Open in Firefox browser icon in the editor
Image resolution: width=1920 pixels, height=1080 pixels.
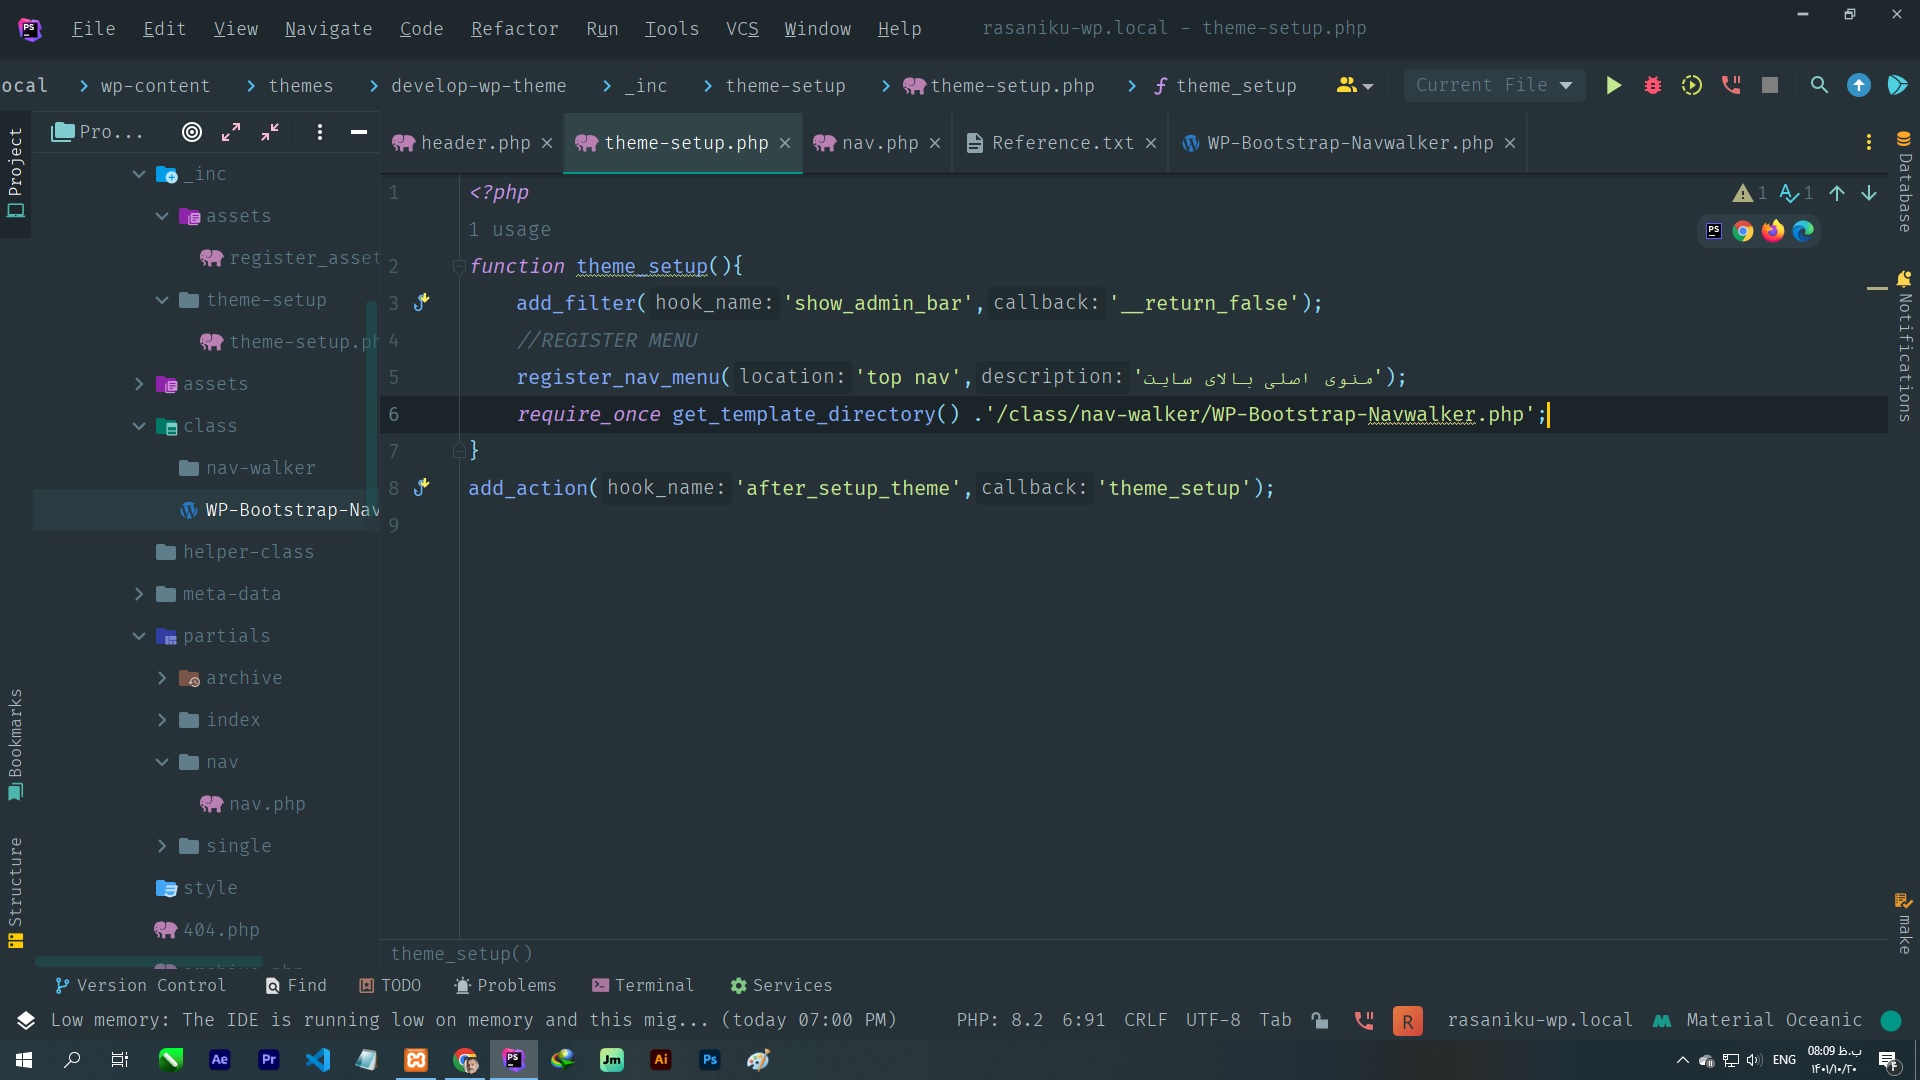(1773, 231)
